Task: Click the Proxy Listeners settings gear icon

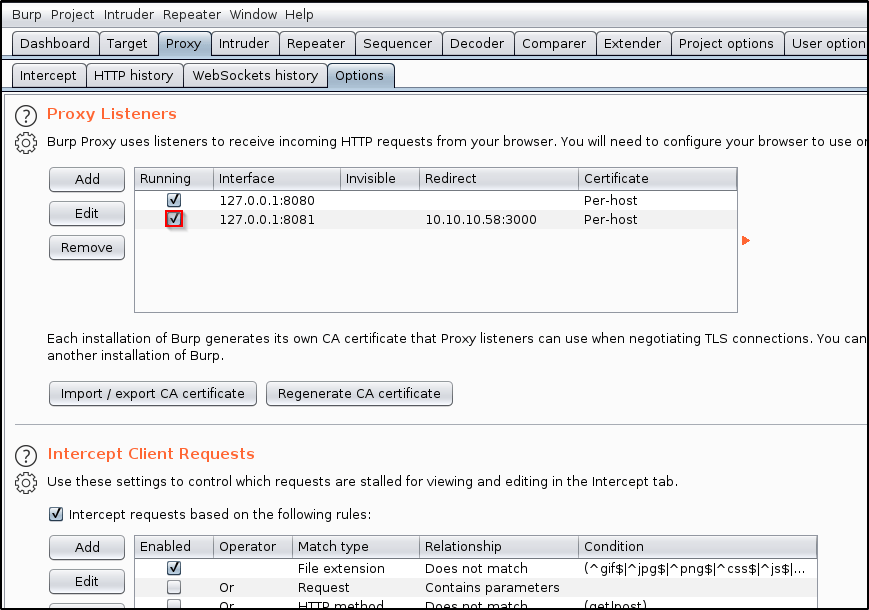Action: point(26,143)
